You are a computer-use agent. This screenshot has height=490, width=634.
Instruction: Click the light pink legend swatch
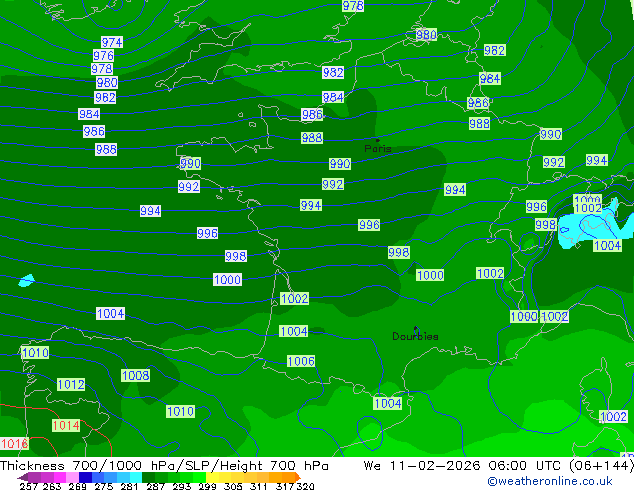tap(72, 477)
